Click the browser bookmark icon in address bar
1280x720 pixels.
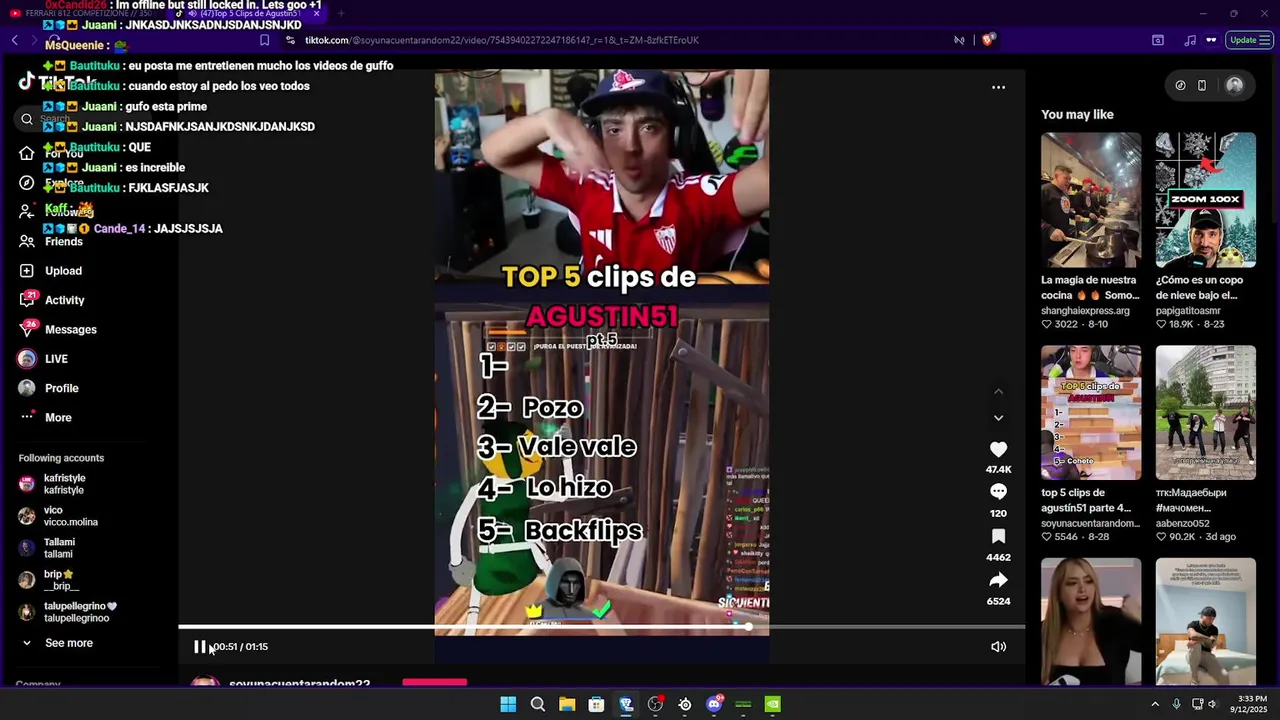(x=265, y=40)
